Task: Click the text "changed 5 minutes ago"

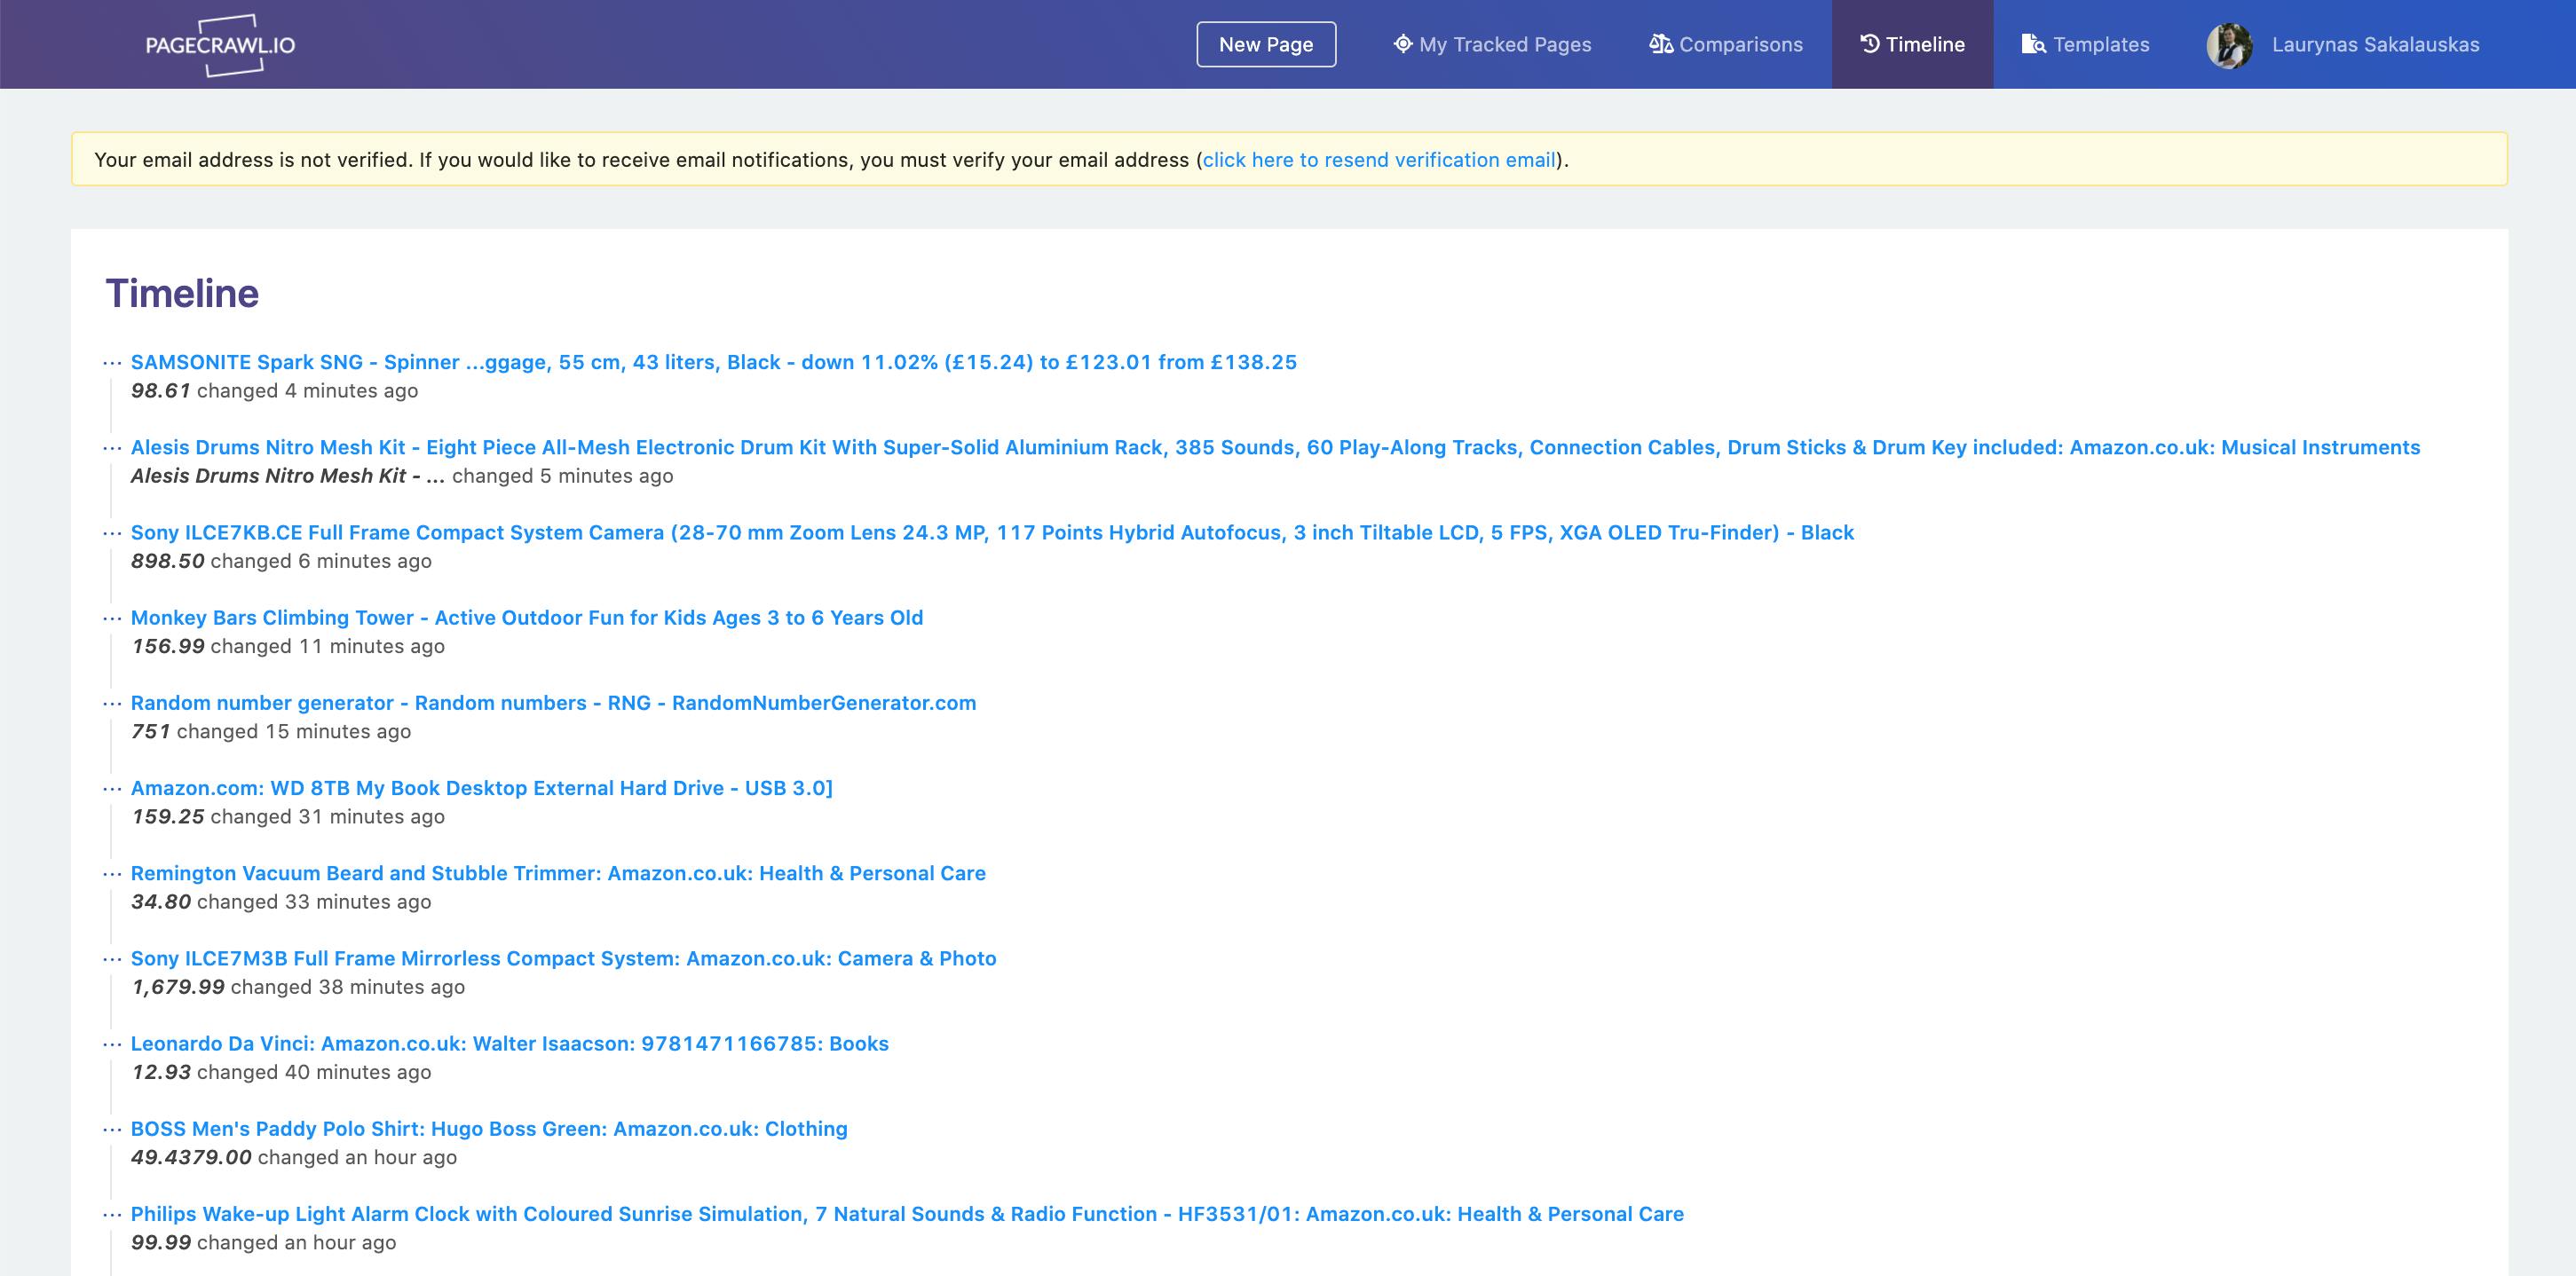Action: (562, 476)
